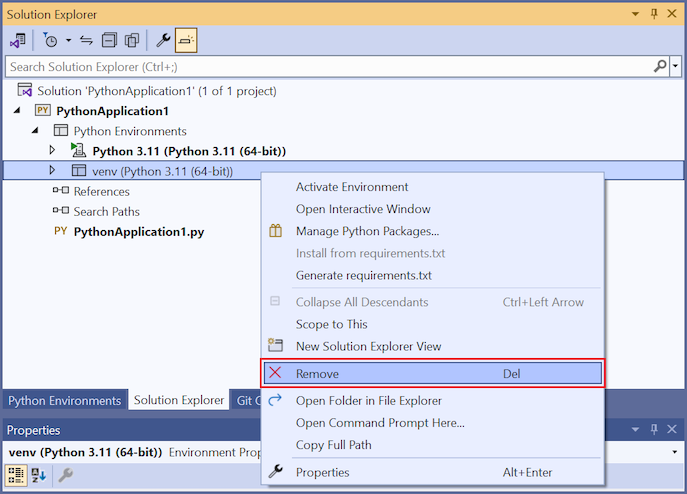Open the search options dropdown arrow
This screenshot has height=494, width=687.
click(675, 66)
